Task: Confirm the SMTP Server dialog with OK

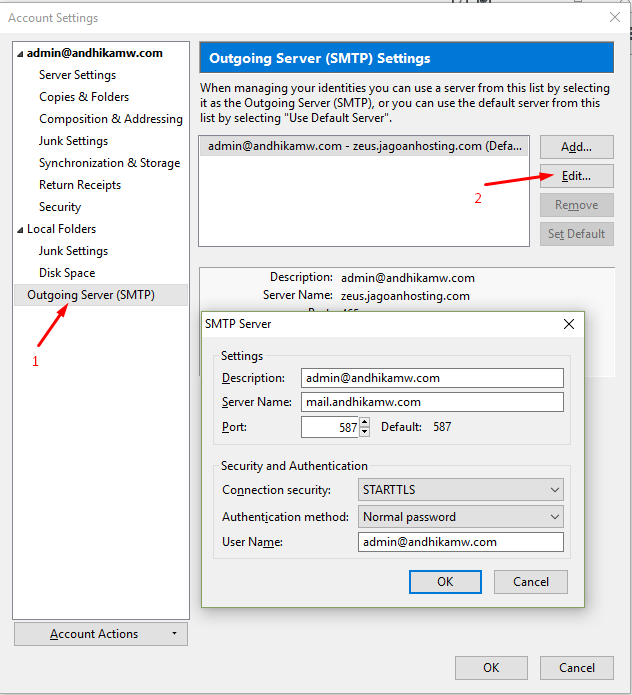Action: coord(445,582)
